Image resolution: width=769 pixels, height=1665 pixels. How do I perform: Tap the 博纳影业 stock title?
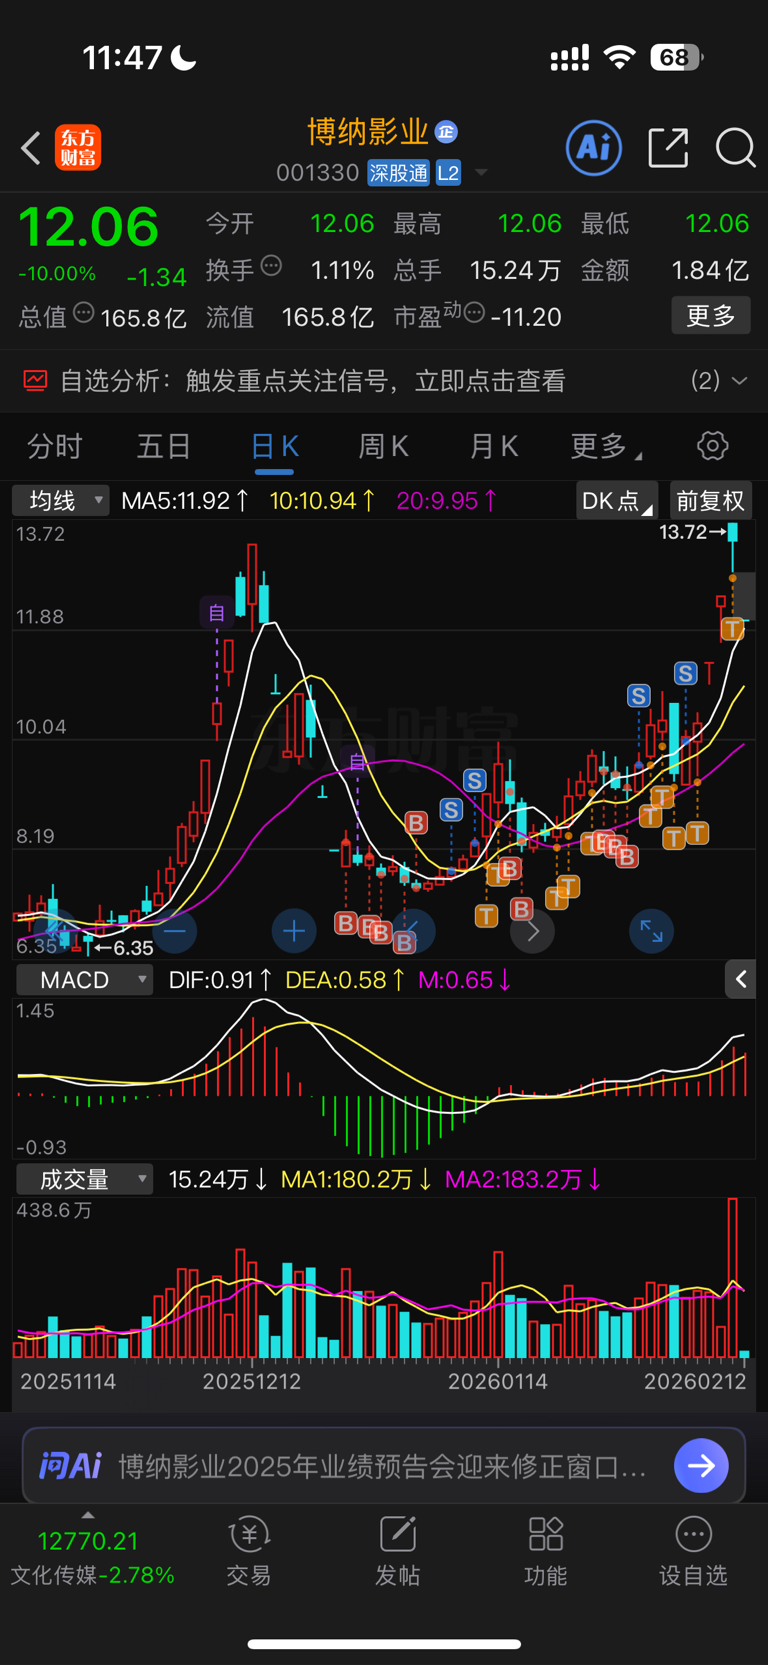pos(368,132)
